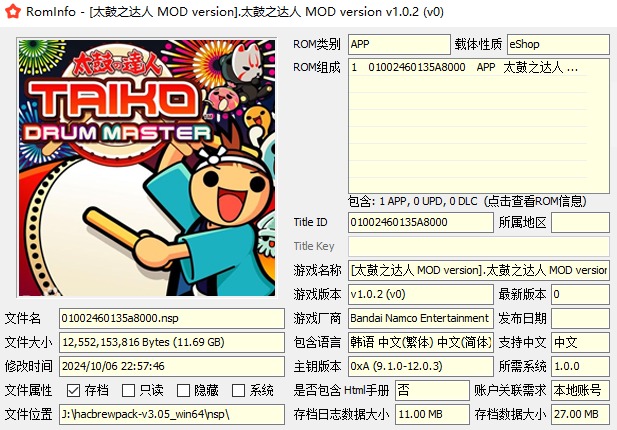Click the Title Key label
This screenshot has height=430, width=617.
(x=314, y=246)
